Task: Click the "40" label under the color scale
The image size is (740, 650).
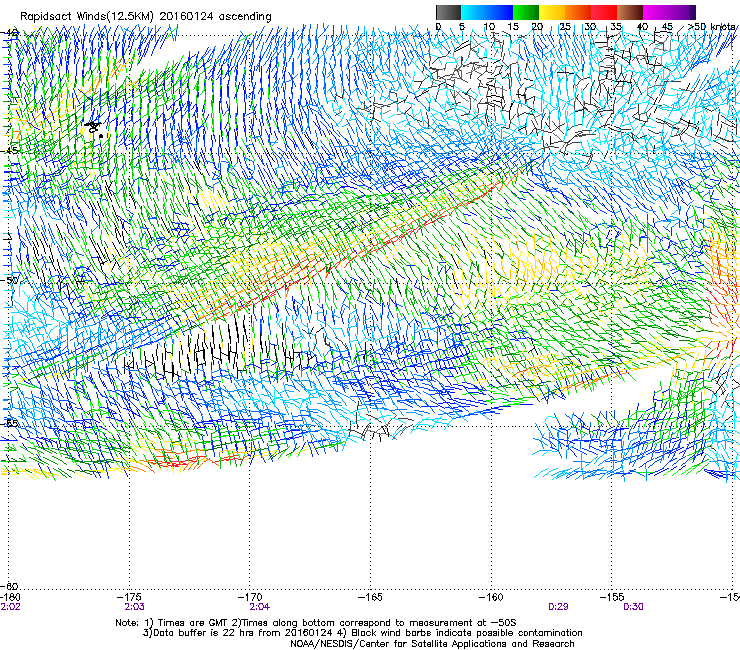Action: [642, 26]
